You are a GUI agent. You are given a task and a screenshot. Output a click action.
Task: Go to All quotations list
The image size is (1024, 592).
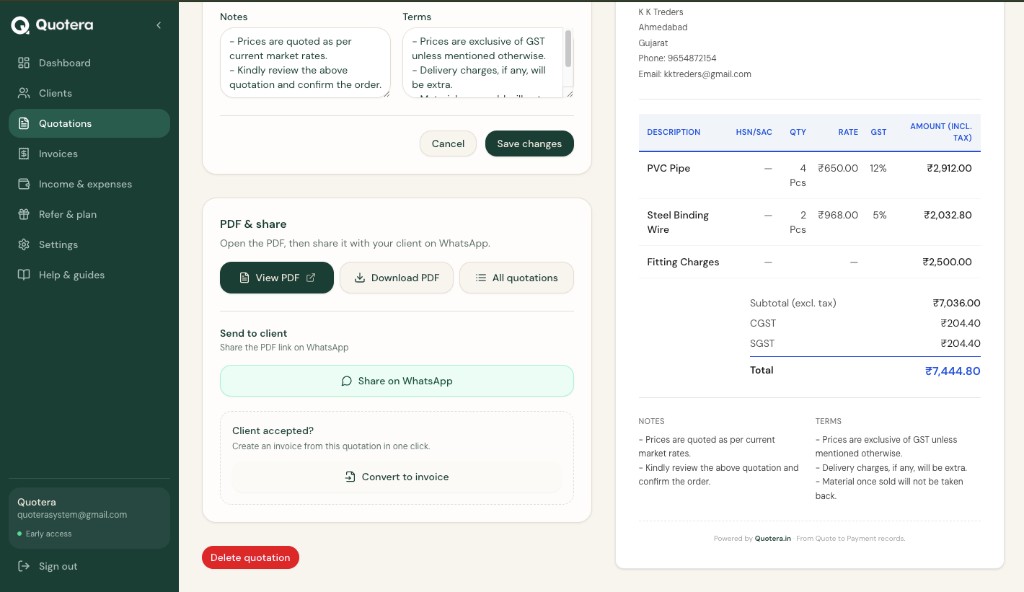(517, 278)
